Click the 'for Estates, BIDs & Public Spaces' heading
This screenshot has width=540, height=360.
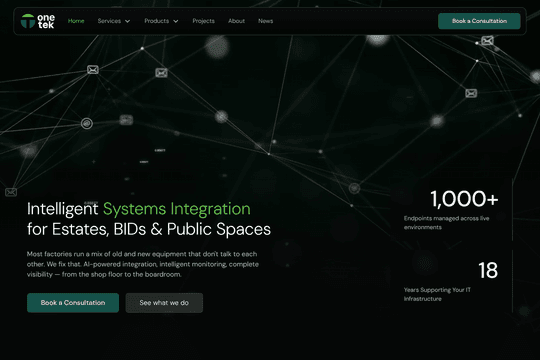pyautogui.click(x=149, y=229)
